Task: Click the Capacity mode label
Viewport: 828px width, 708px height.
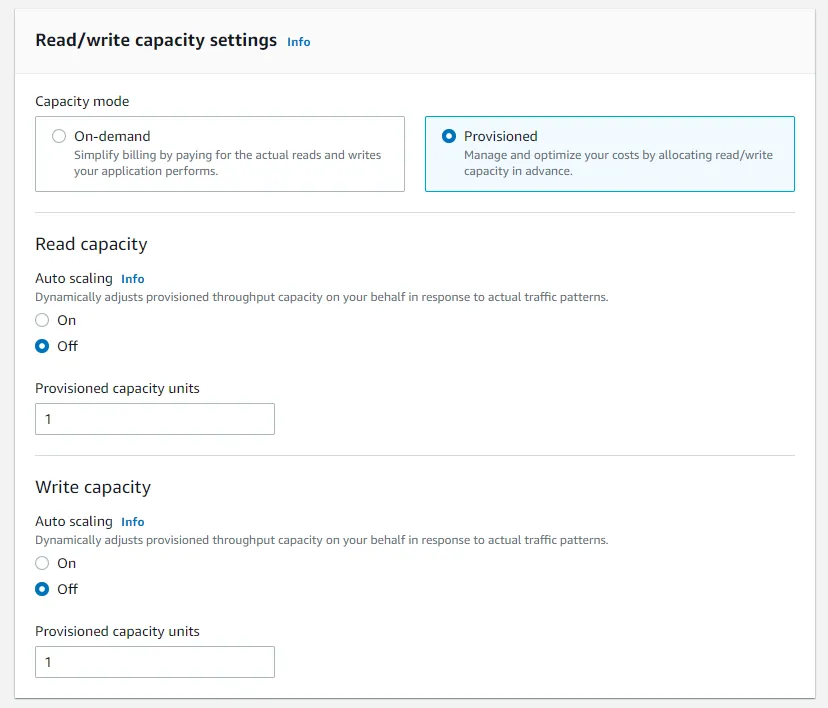Action: click(82, 101)
